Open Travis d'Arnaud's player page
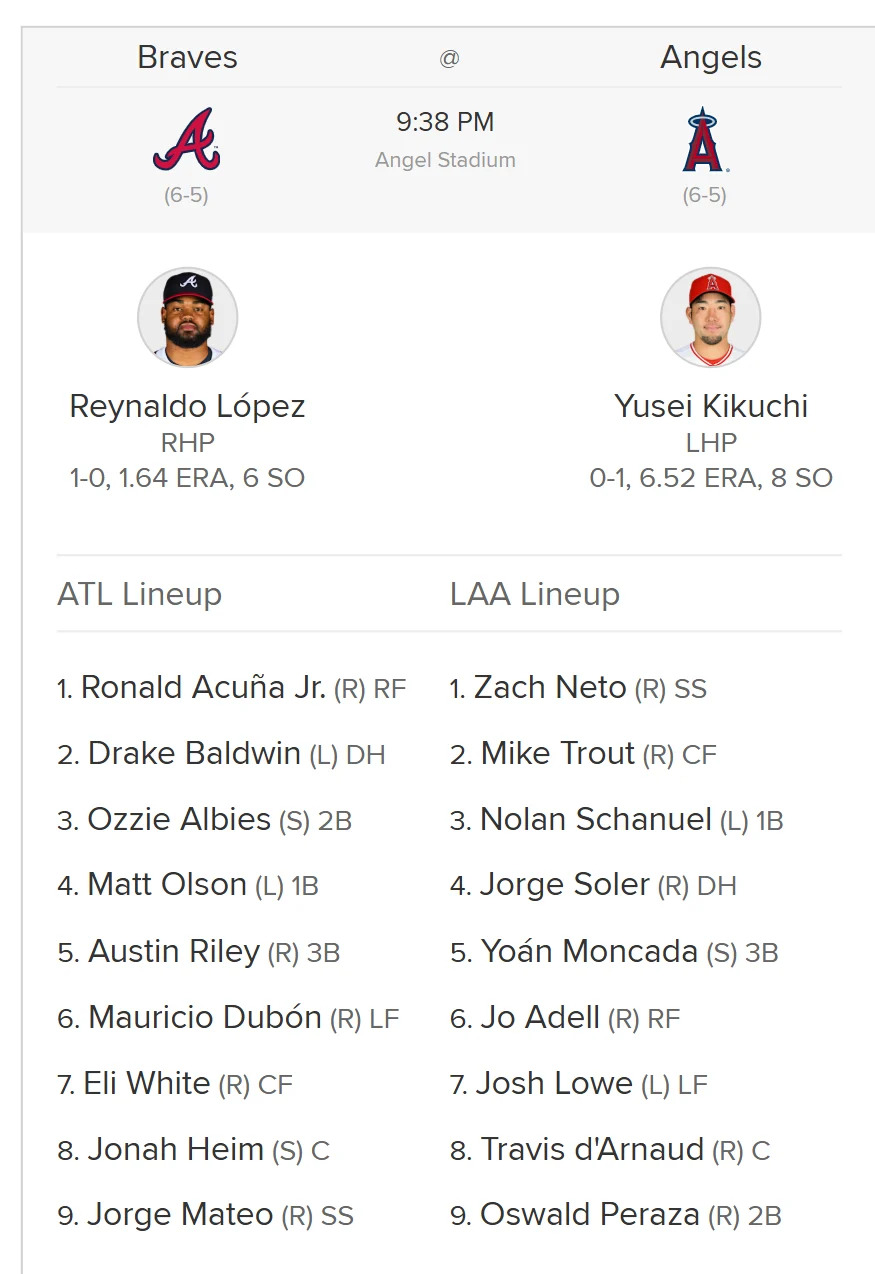The width and height of the screenshot is (875, 1274). [x=592, y=1150]
